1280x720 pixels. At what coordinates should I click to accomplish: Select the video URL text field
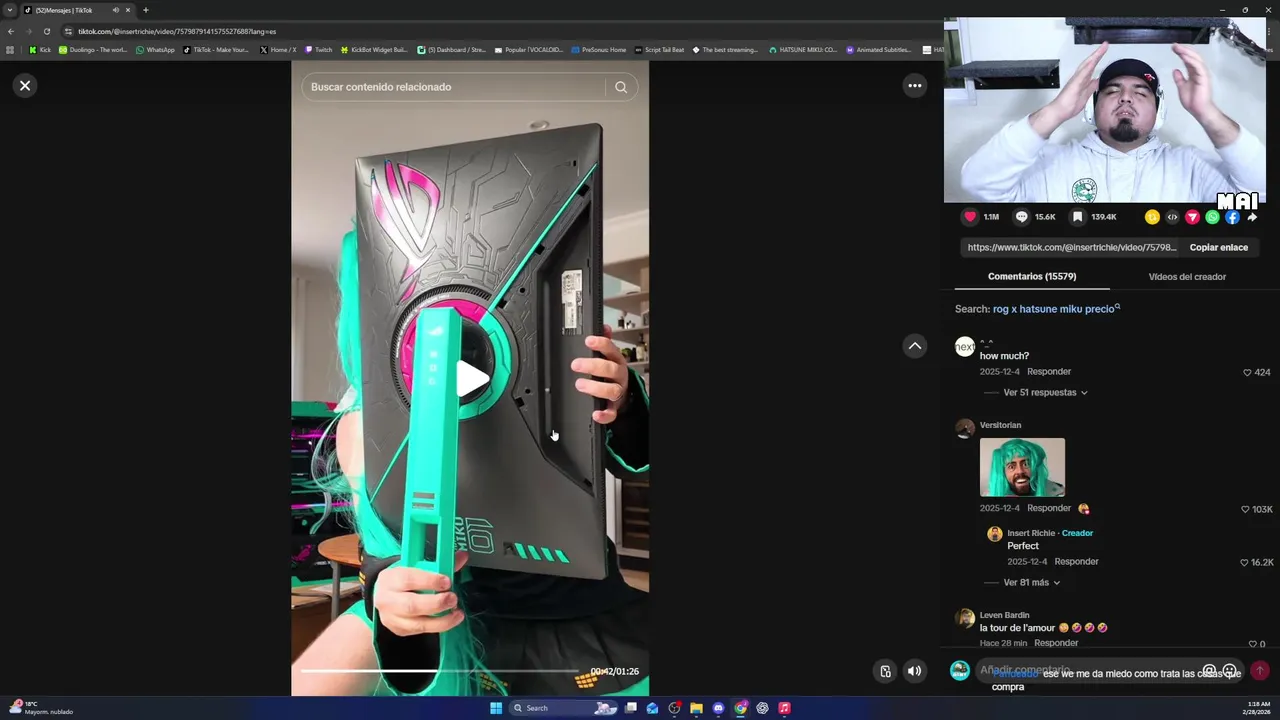coord(1071,247)
